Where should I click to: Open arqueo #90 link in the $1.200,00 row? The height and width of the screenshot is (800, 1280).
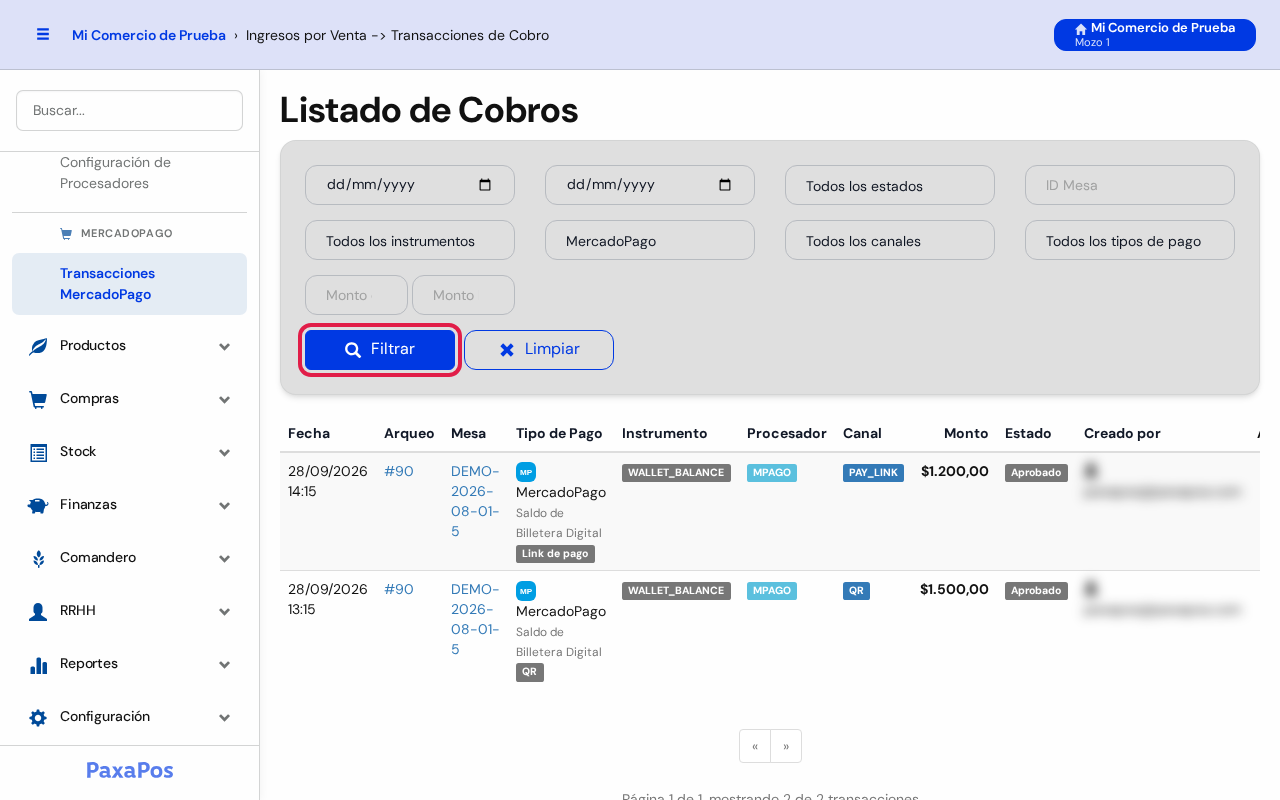click(x=399, y=471)
